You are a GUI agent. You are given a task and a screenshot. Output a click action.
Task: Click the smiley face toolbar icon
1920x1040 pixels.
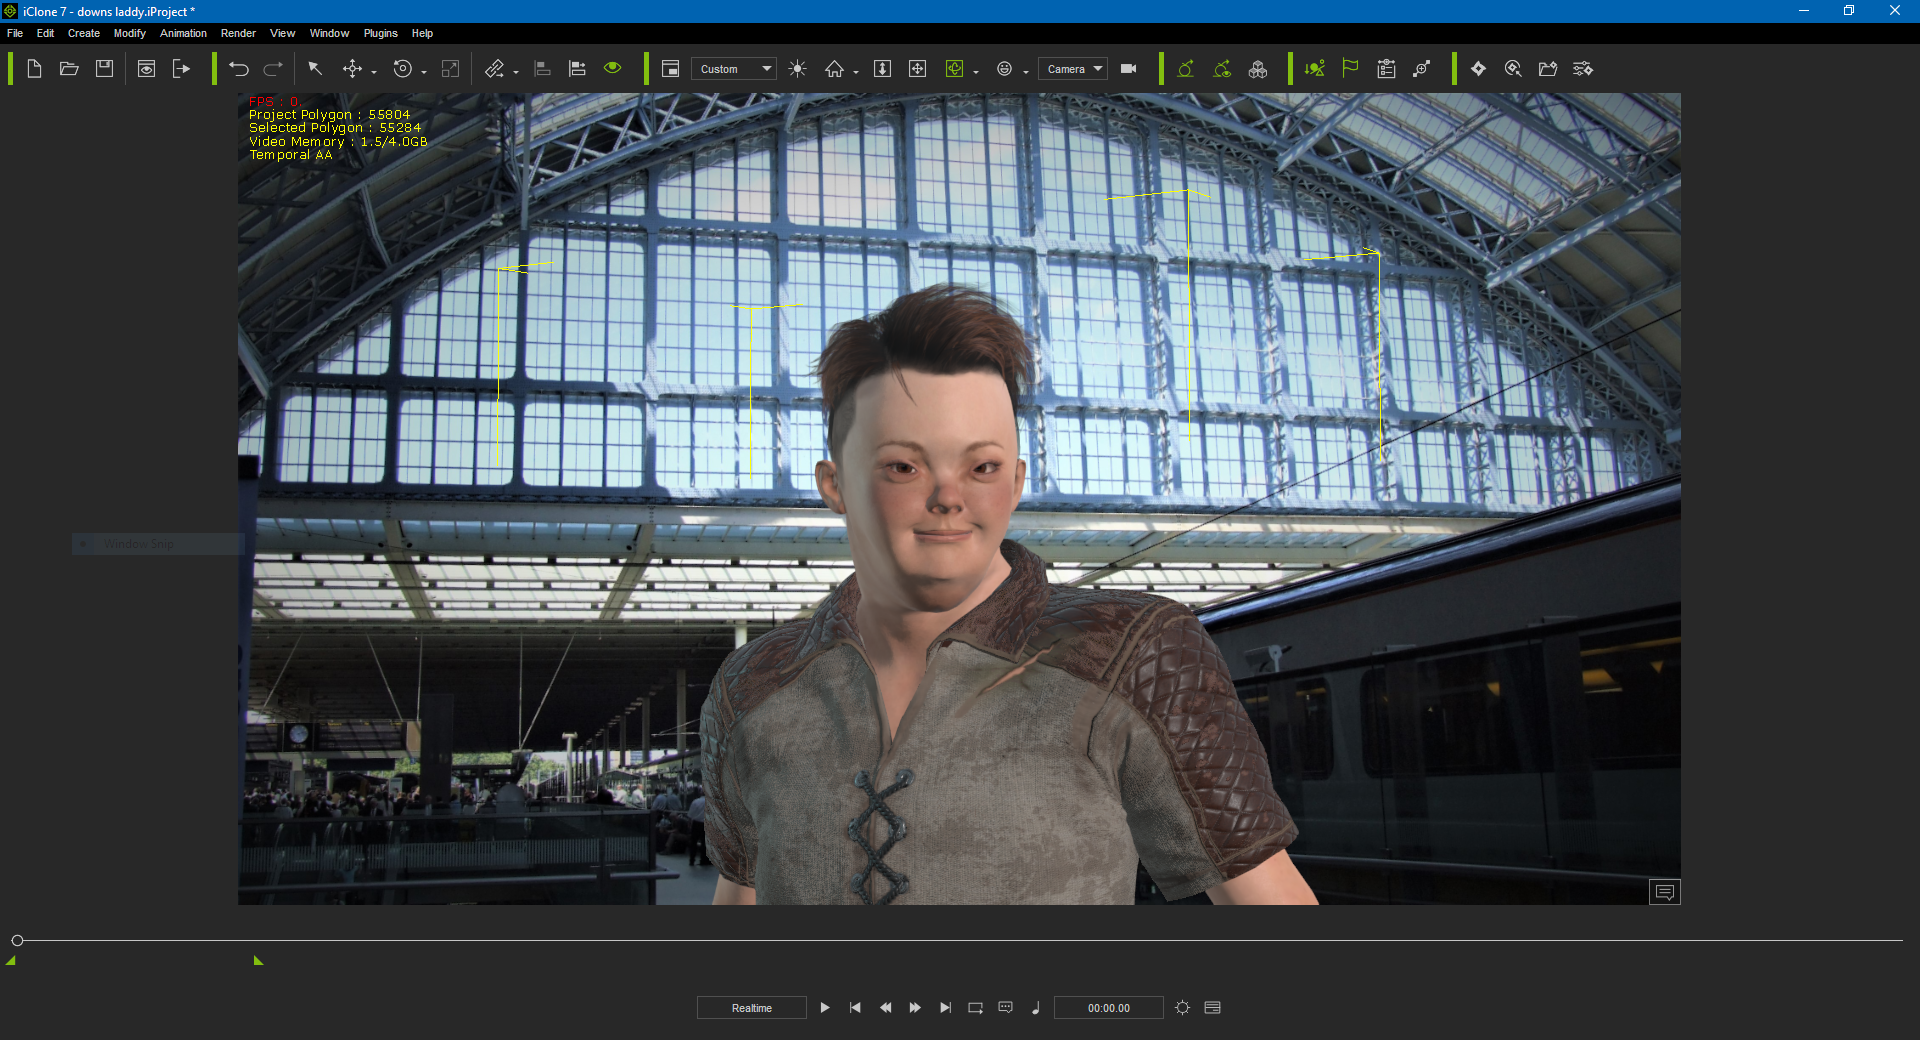[1005, 69]
